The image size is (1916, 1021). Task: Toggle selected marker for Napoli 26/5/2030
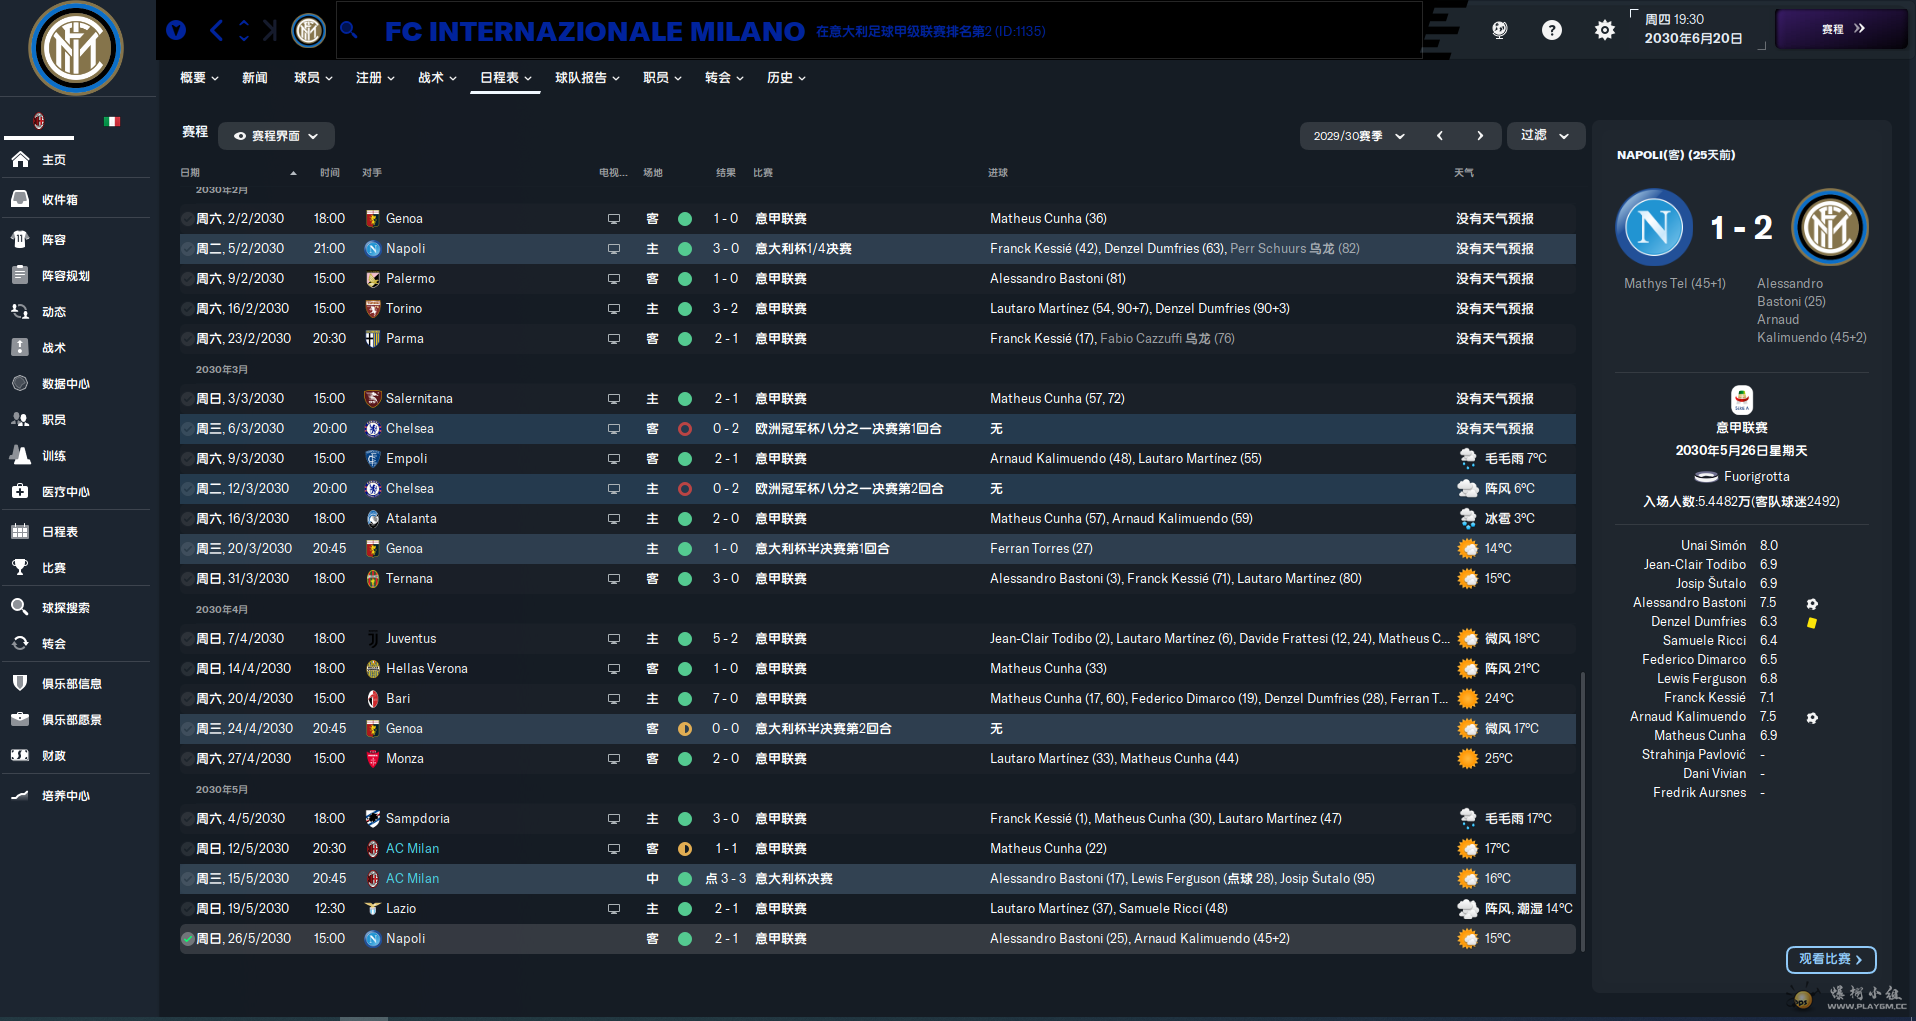(187, 939)
